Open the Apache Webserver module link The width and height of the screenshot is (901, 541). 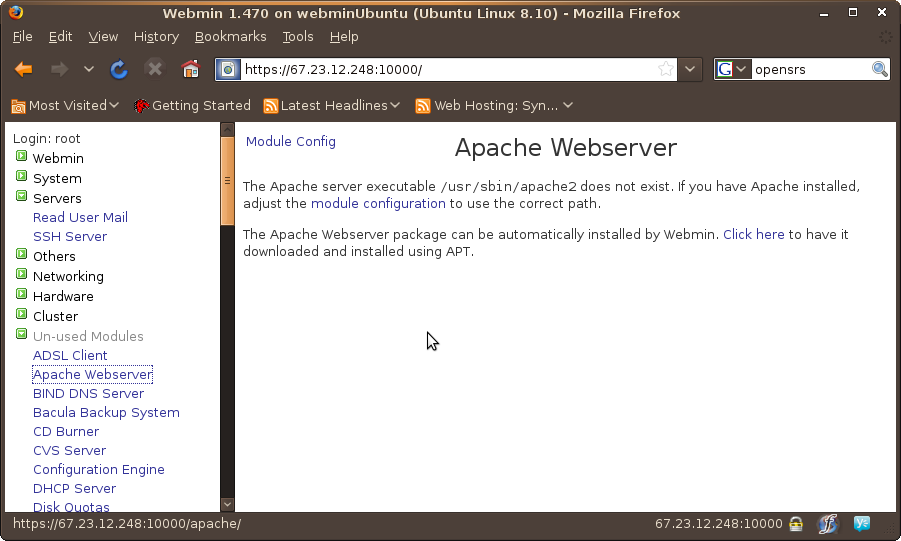tap(93, 374)
